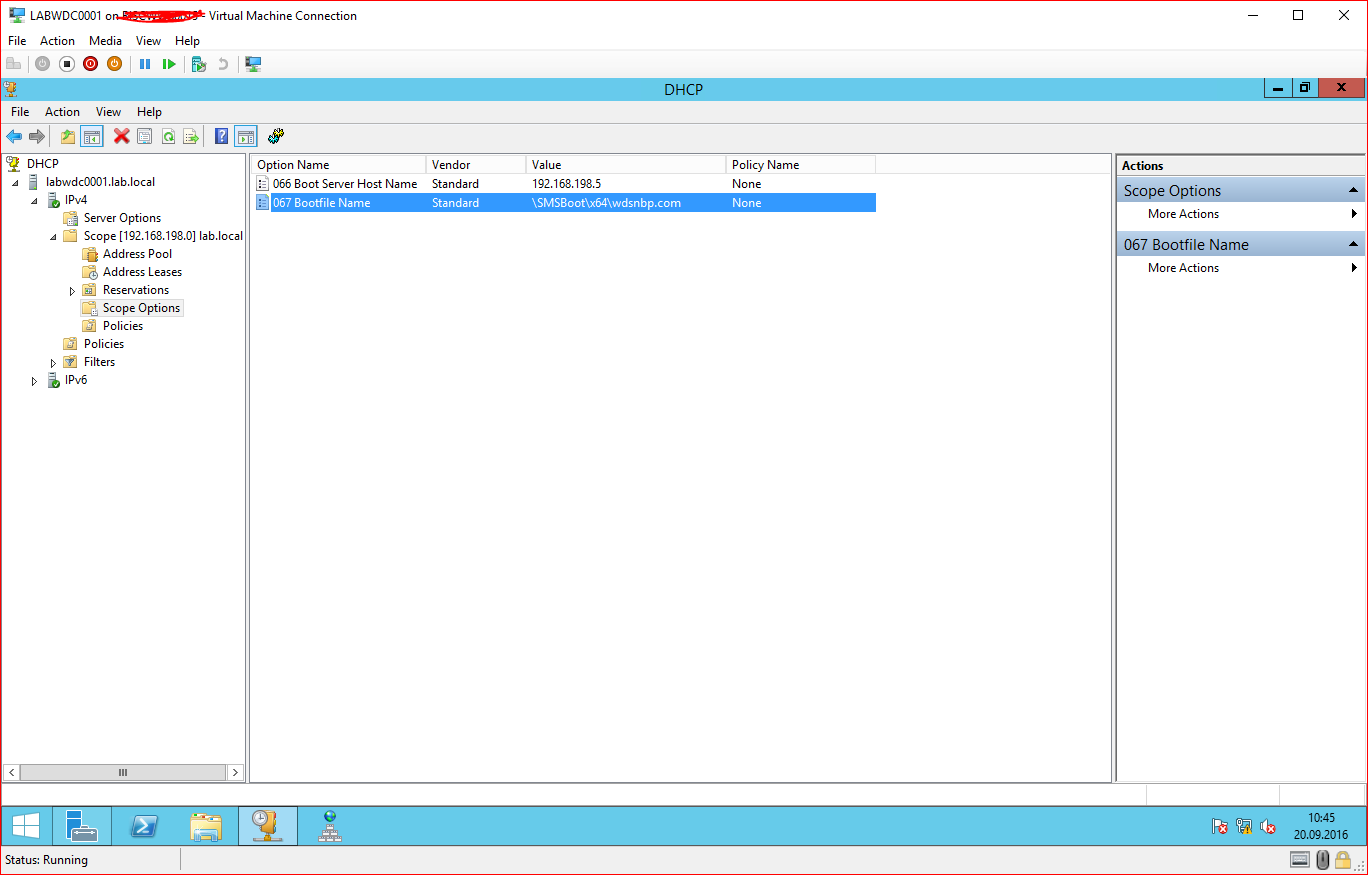Open the DHCP console's Action menu
Screen dimensions: 1368x875
click(62, 112)
